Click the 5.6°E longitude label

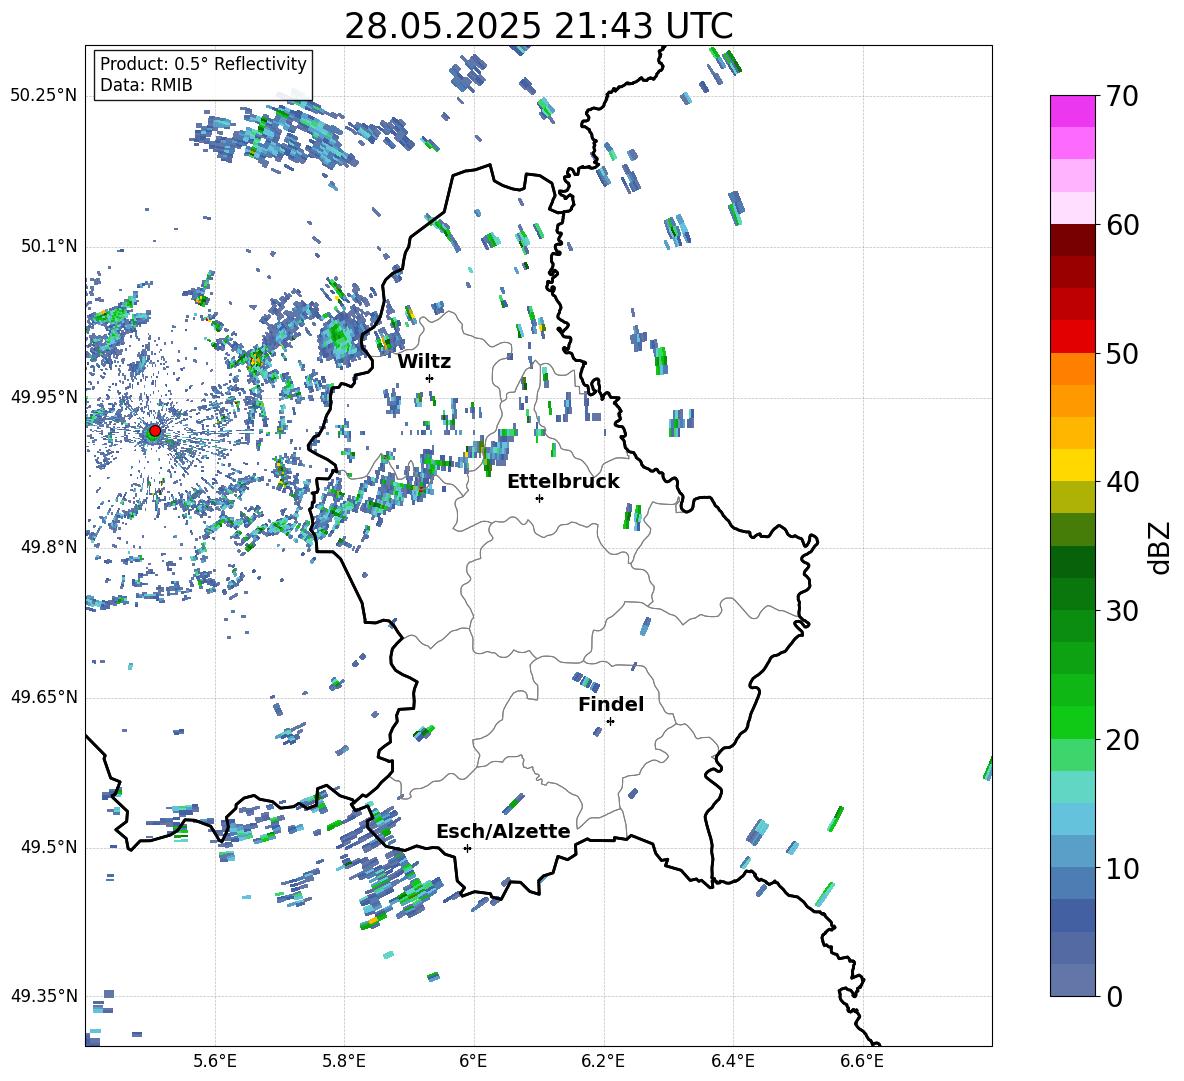(215, 1061)
